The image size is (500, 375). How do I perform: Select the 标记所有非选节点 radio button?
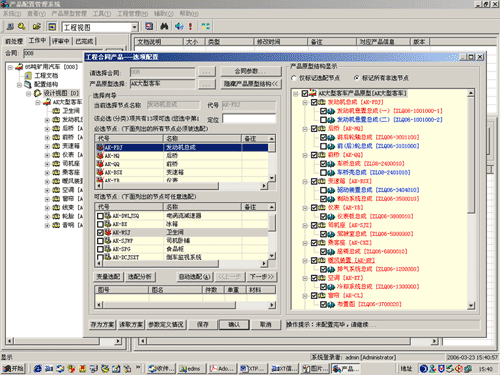click(x=356, y=78)
